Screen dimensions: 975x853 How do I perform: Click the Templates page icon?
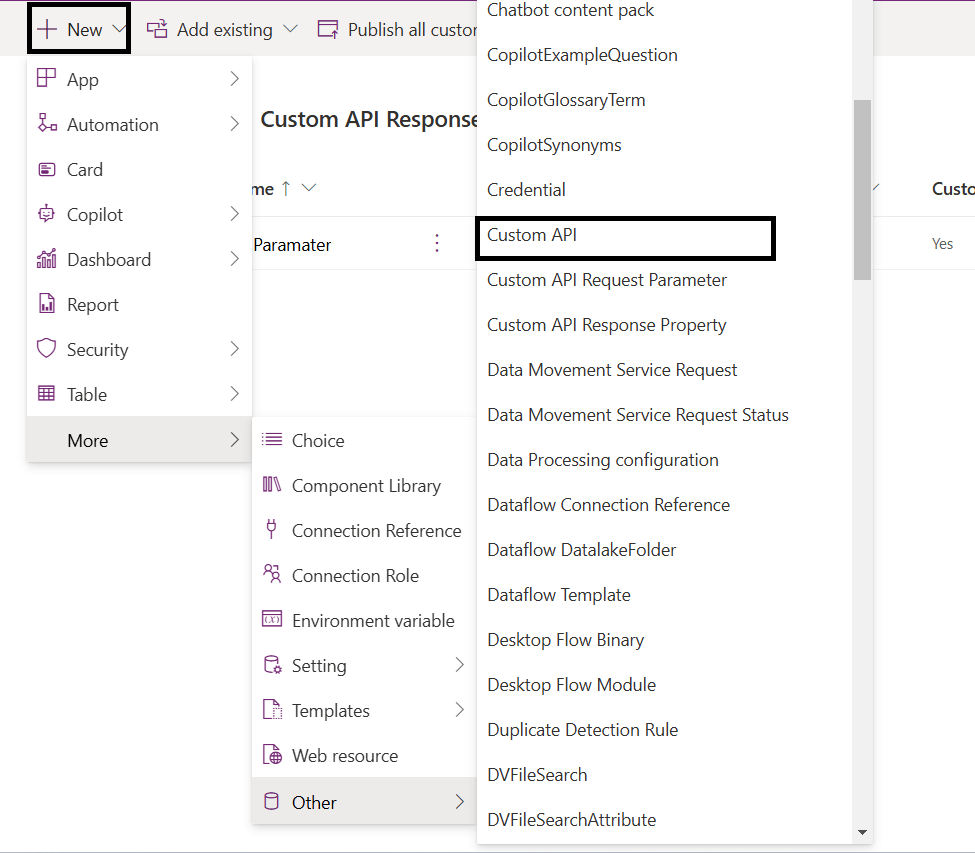[272, 709]
